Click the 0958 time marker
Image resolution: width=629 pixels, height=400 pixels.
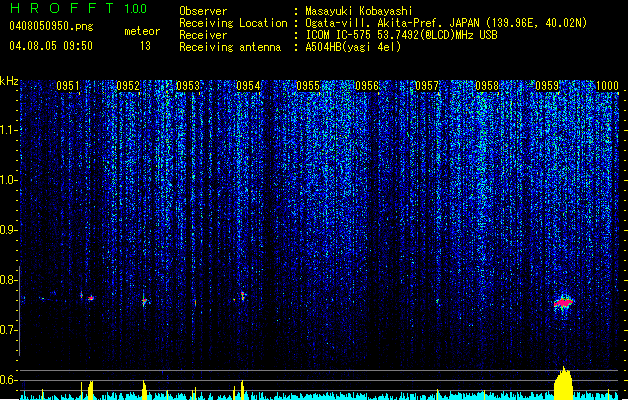[487, 86]
